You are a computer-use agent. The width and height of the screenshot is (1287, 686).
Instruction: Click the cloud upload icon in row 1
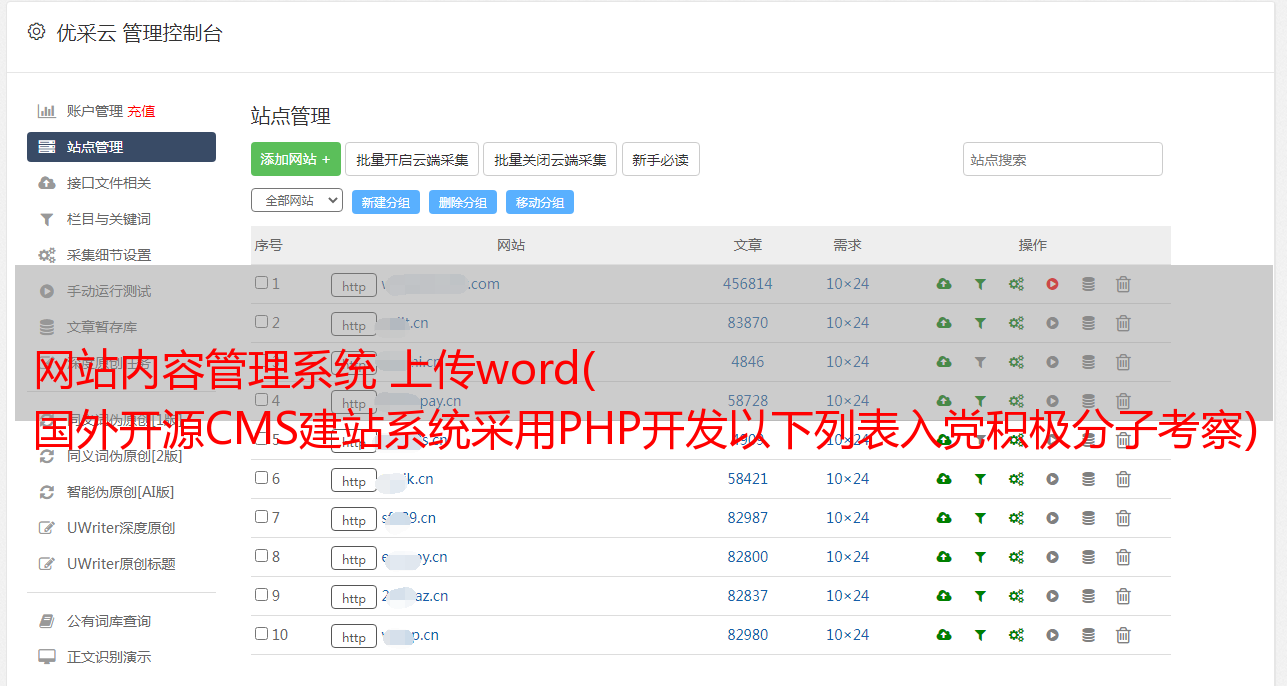[x=943, y=284]
